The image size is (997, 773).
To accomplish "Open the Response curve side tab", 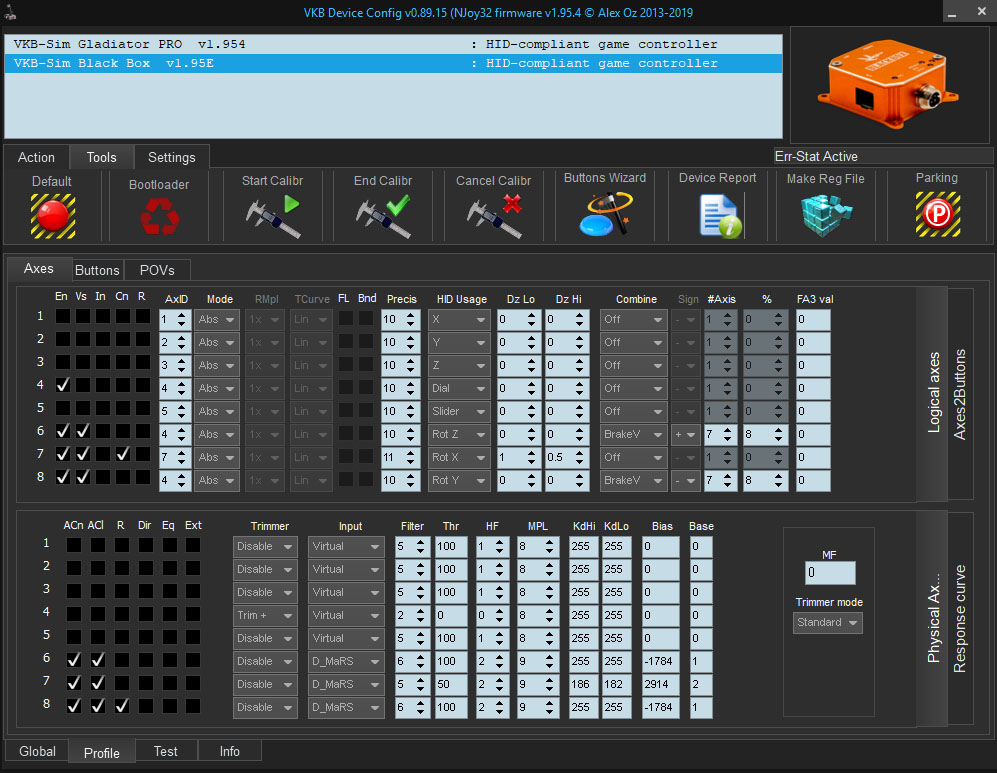I will (x=960, y=619).
